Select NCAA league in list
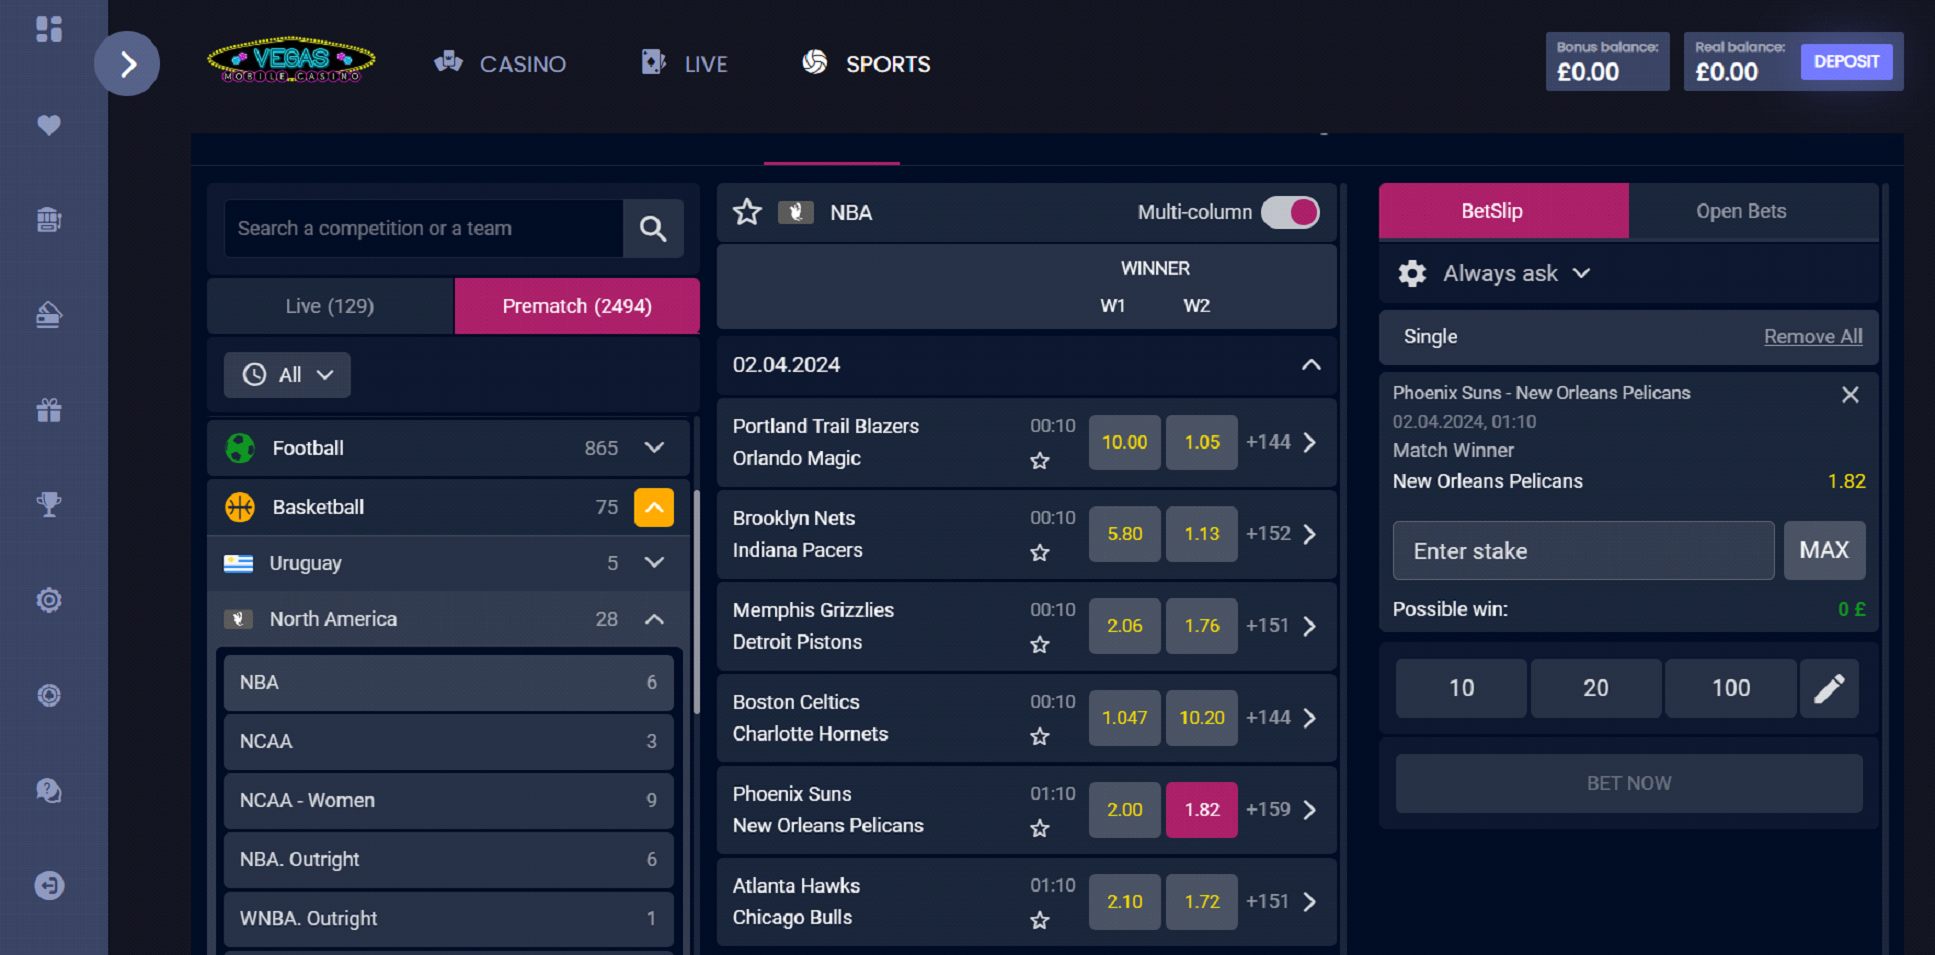This screenshot has height=955, width=1935. point(448,742)
